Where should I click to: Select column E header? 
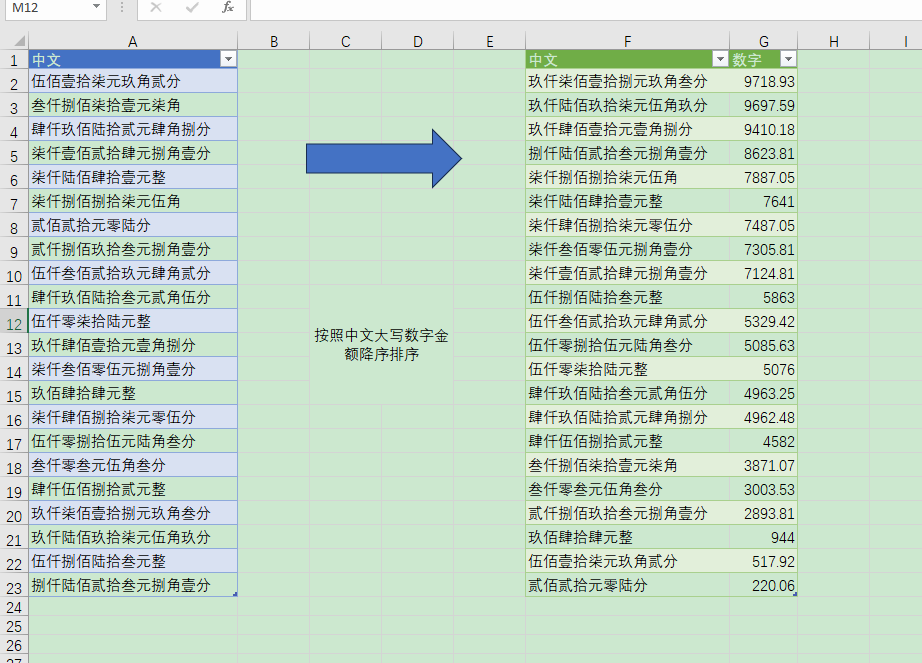489,41
